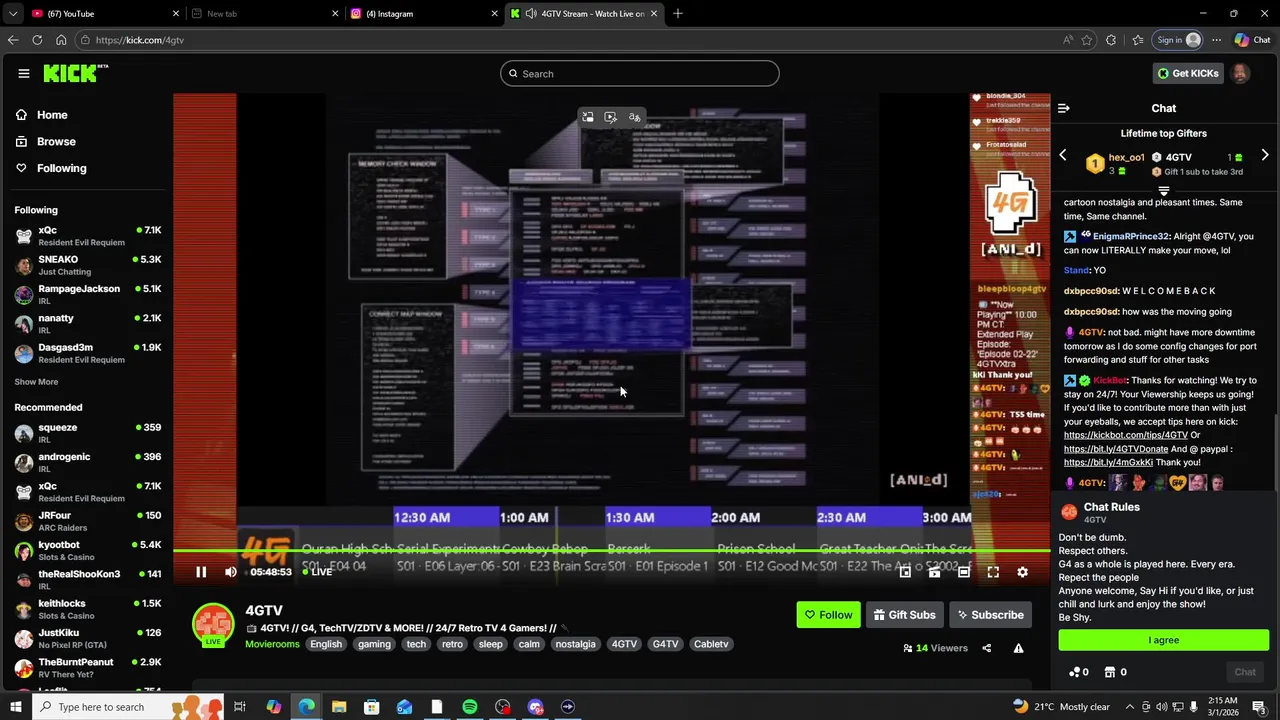This screenshot has width=1280, height=720.
Task: Mute the stream volume icon
Action: click(x=231, y=572)
